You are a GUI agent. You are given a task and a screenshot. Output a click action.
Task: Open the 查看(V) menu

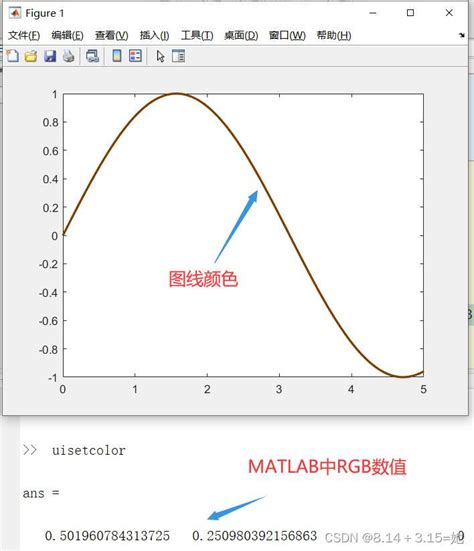[x=111, y=35]
